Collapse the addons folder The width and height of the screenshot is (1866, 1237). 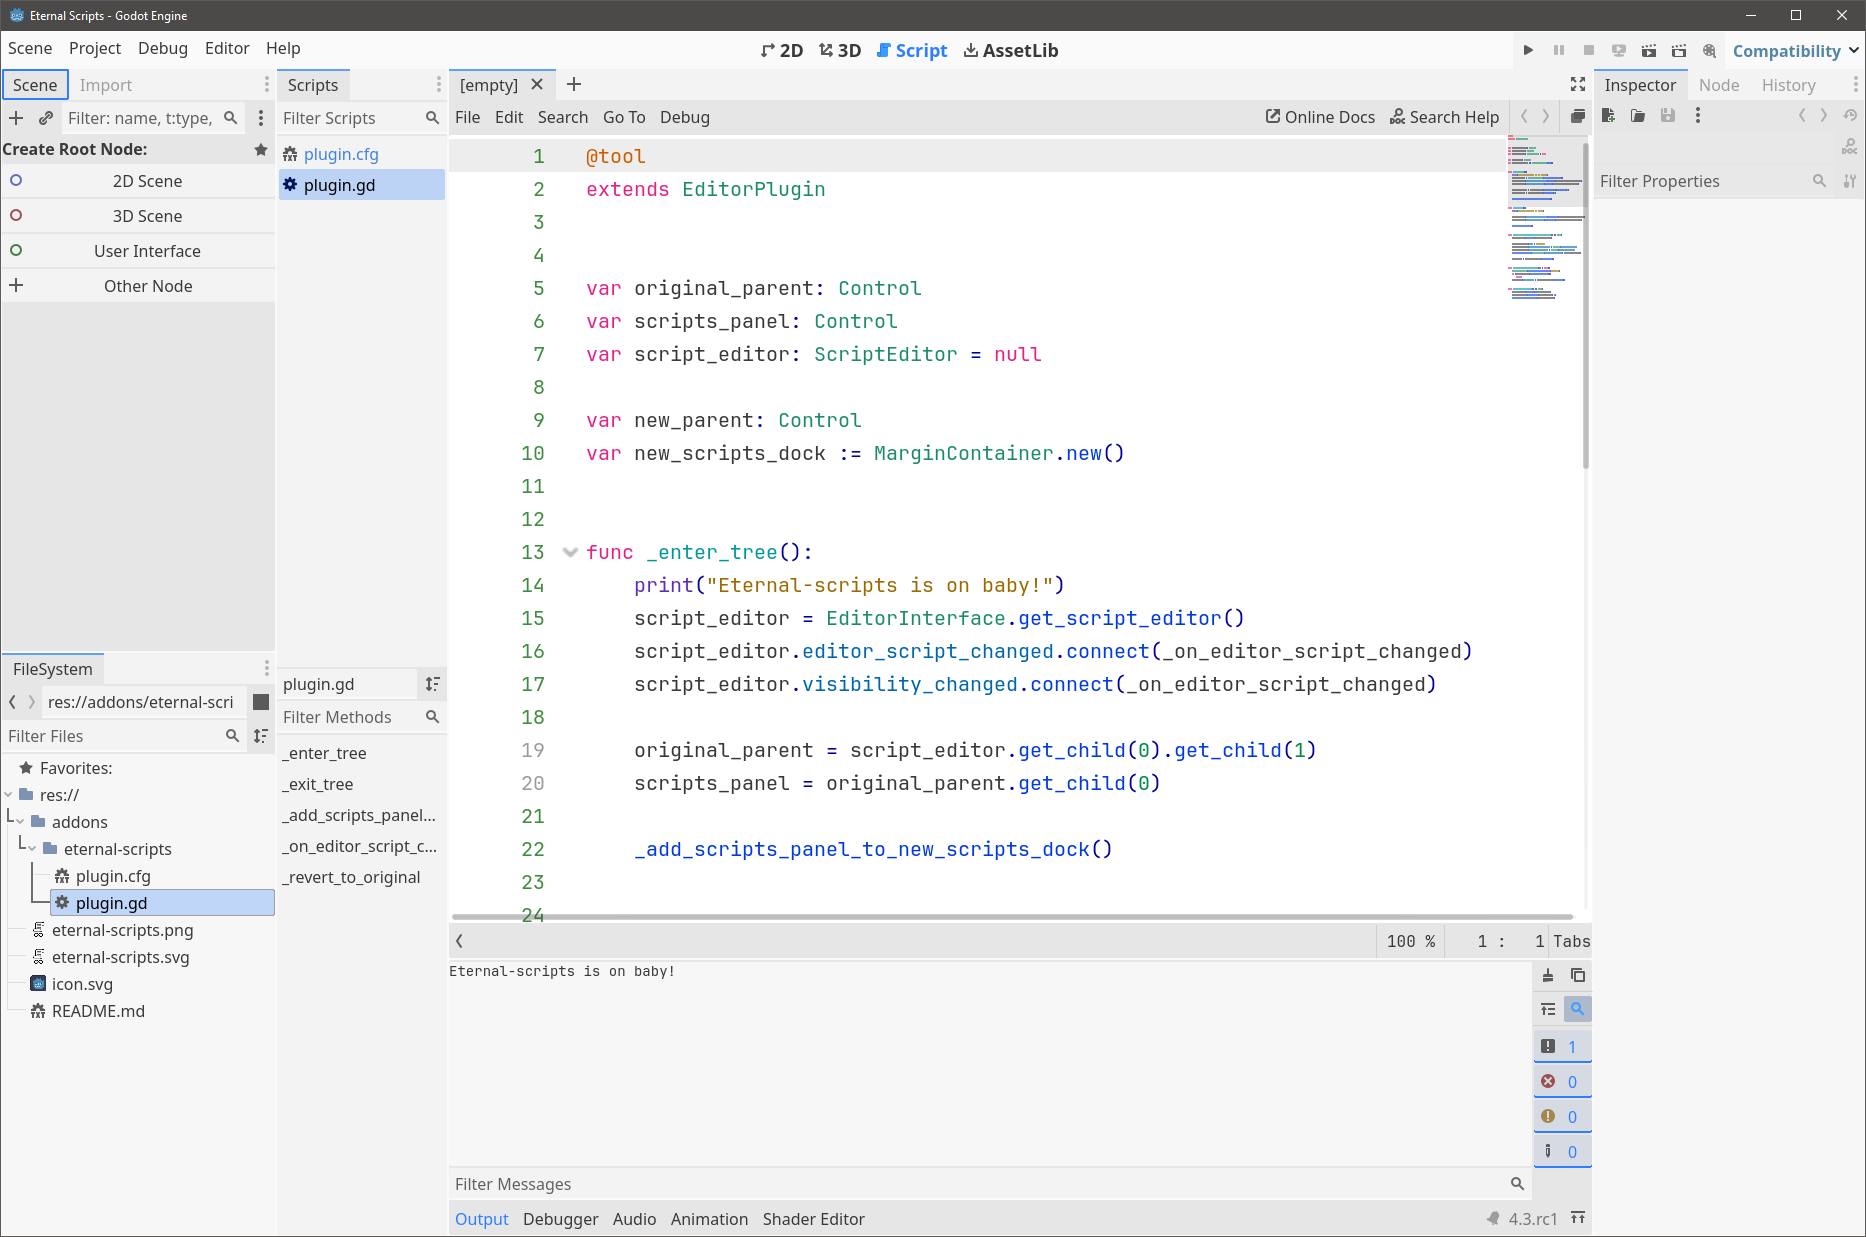(20, 822)
